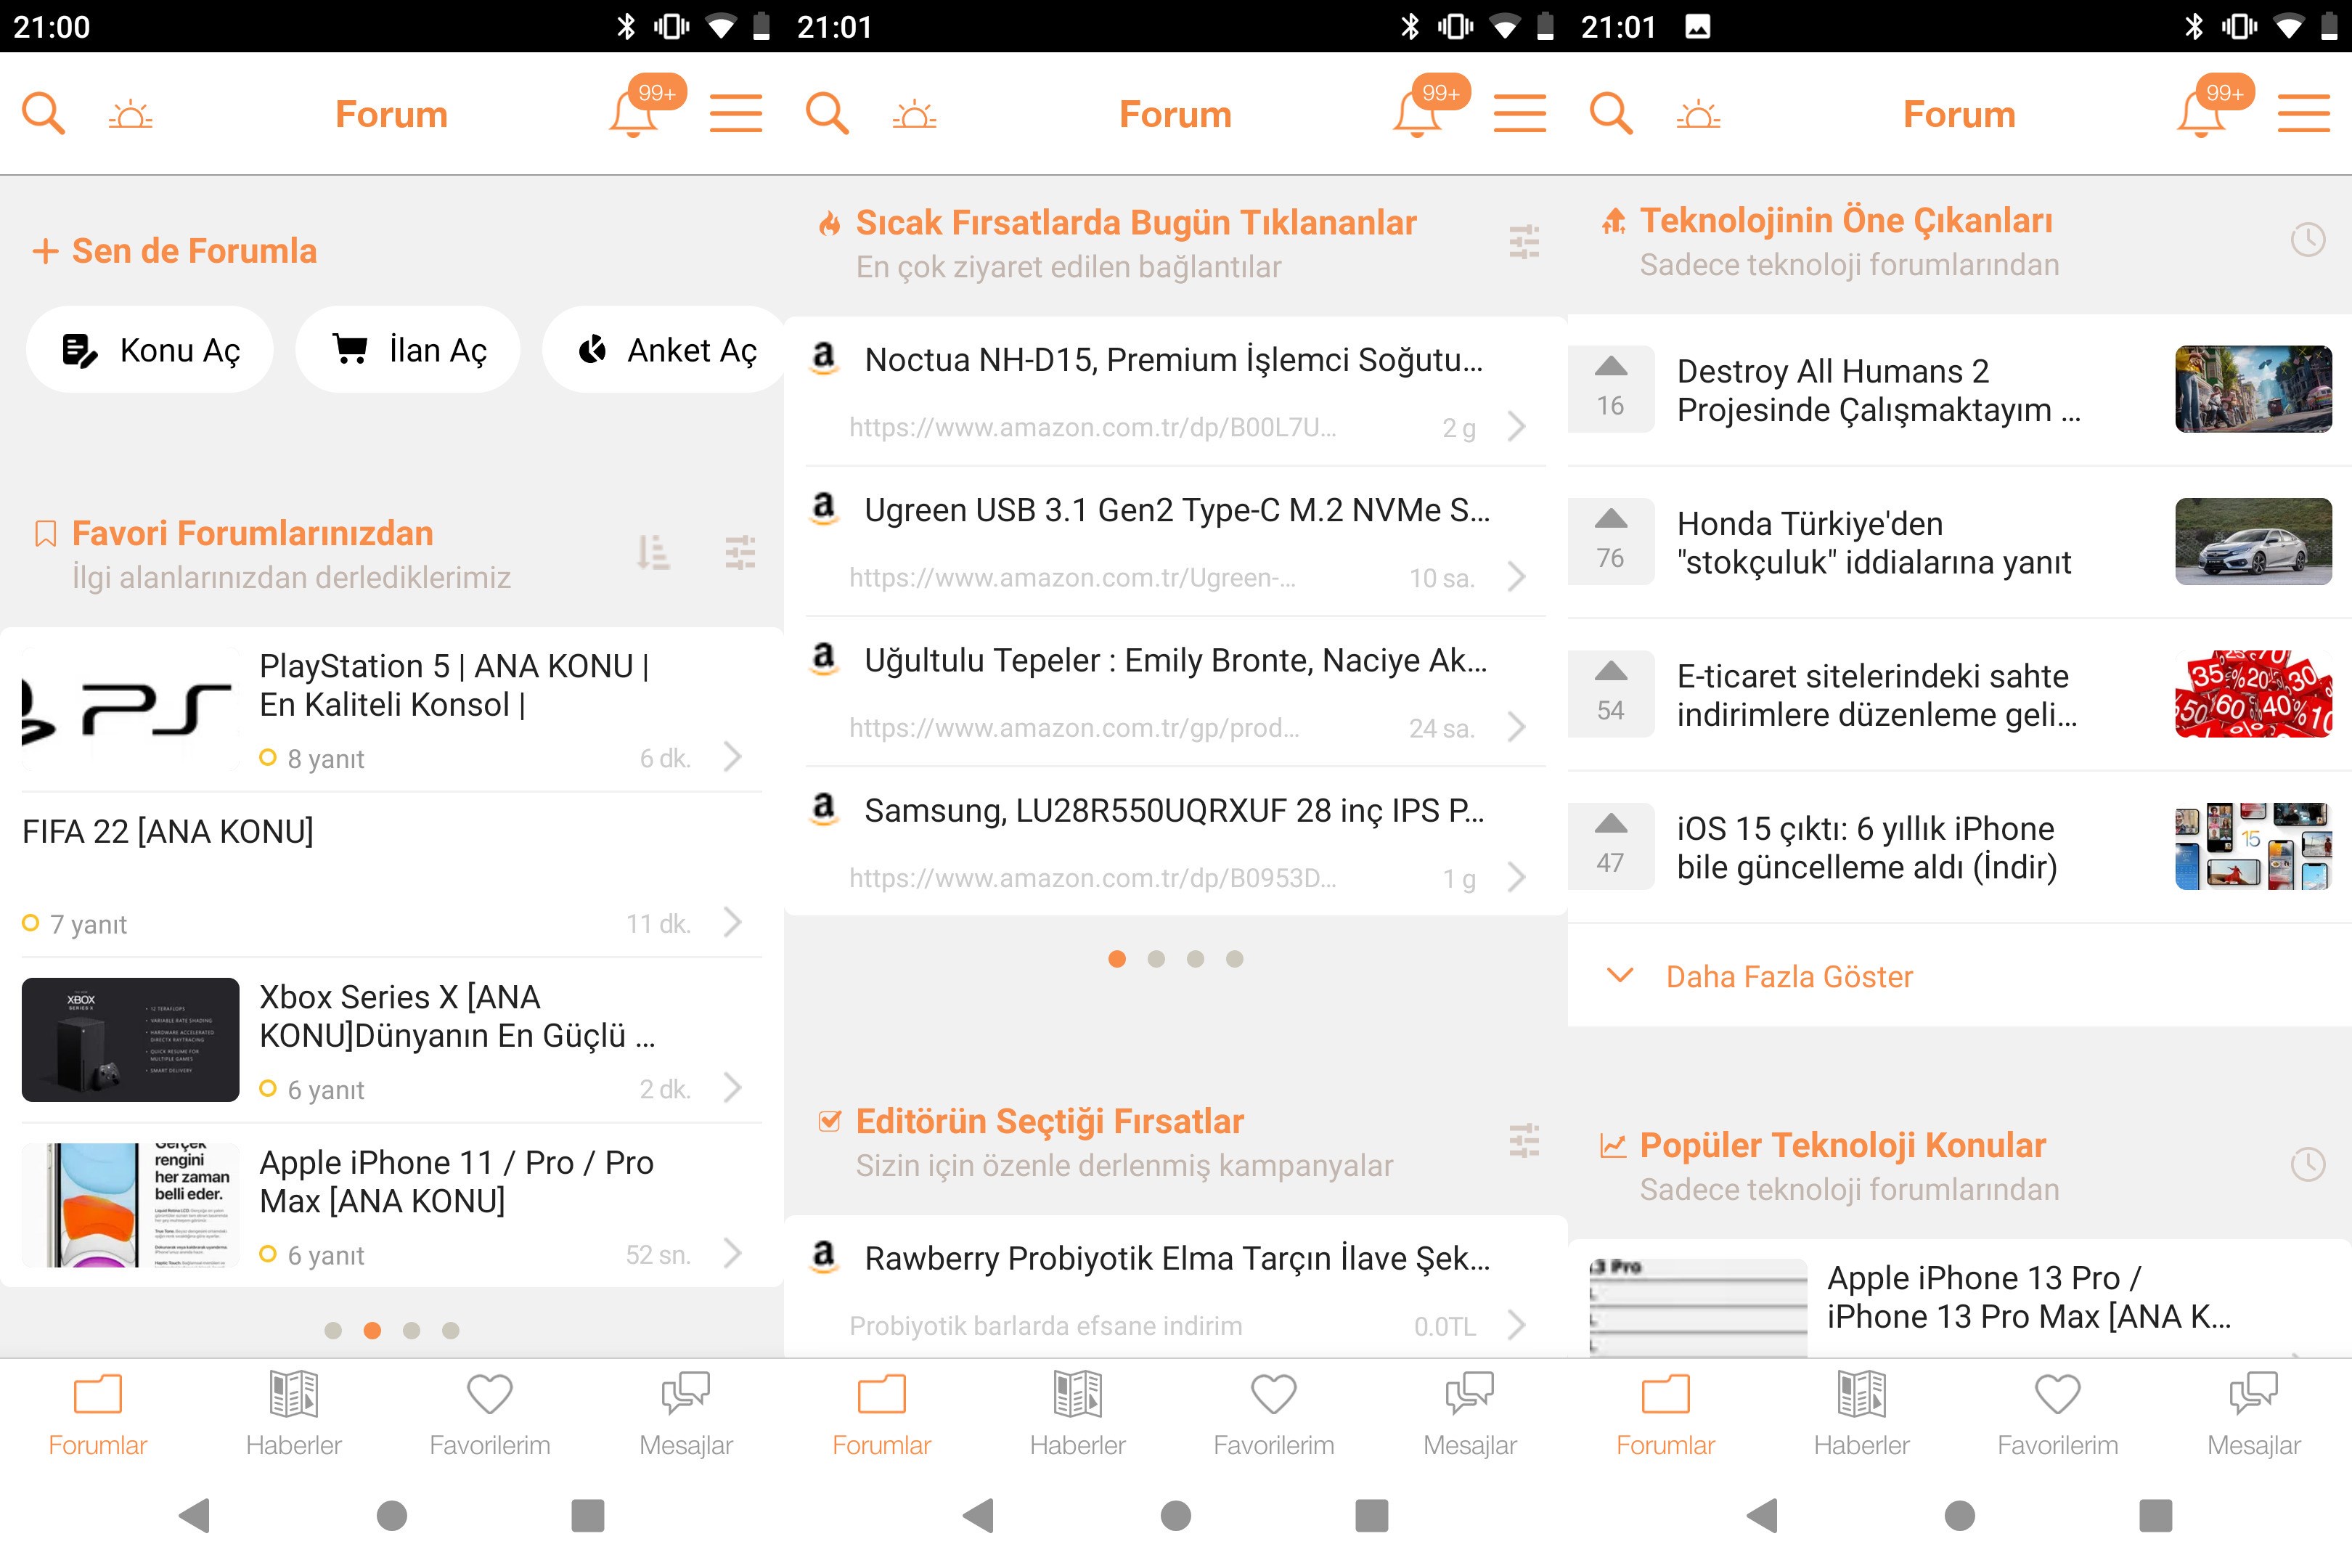The image size is (2352, 1568).
Task: Tap Android home button in second screen
Action: (1176, 1515)
